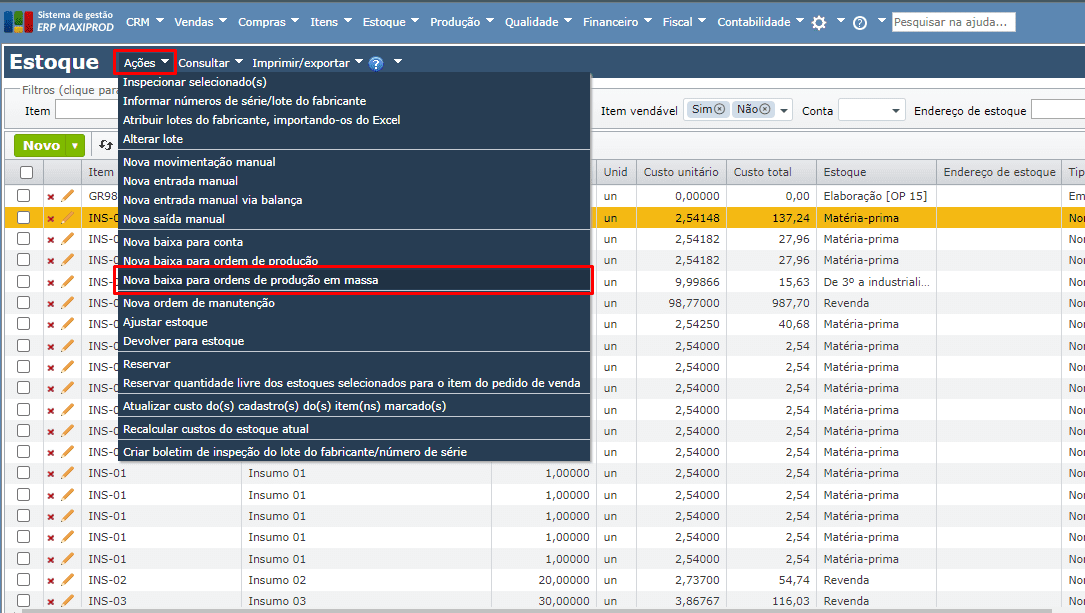Expand the Novo button dropdown arrow
Viewport: 1085px width, 613px height.
(75, 146)
